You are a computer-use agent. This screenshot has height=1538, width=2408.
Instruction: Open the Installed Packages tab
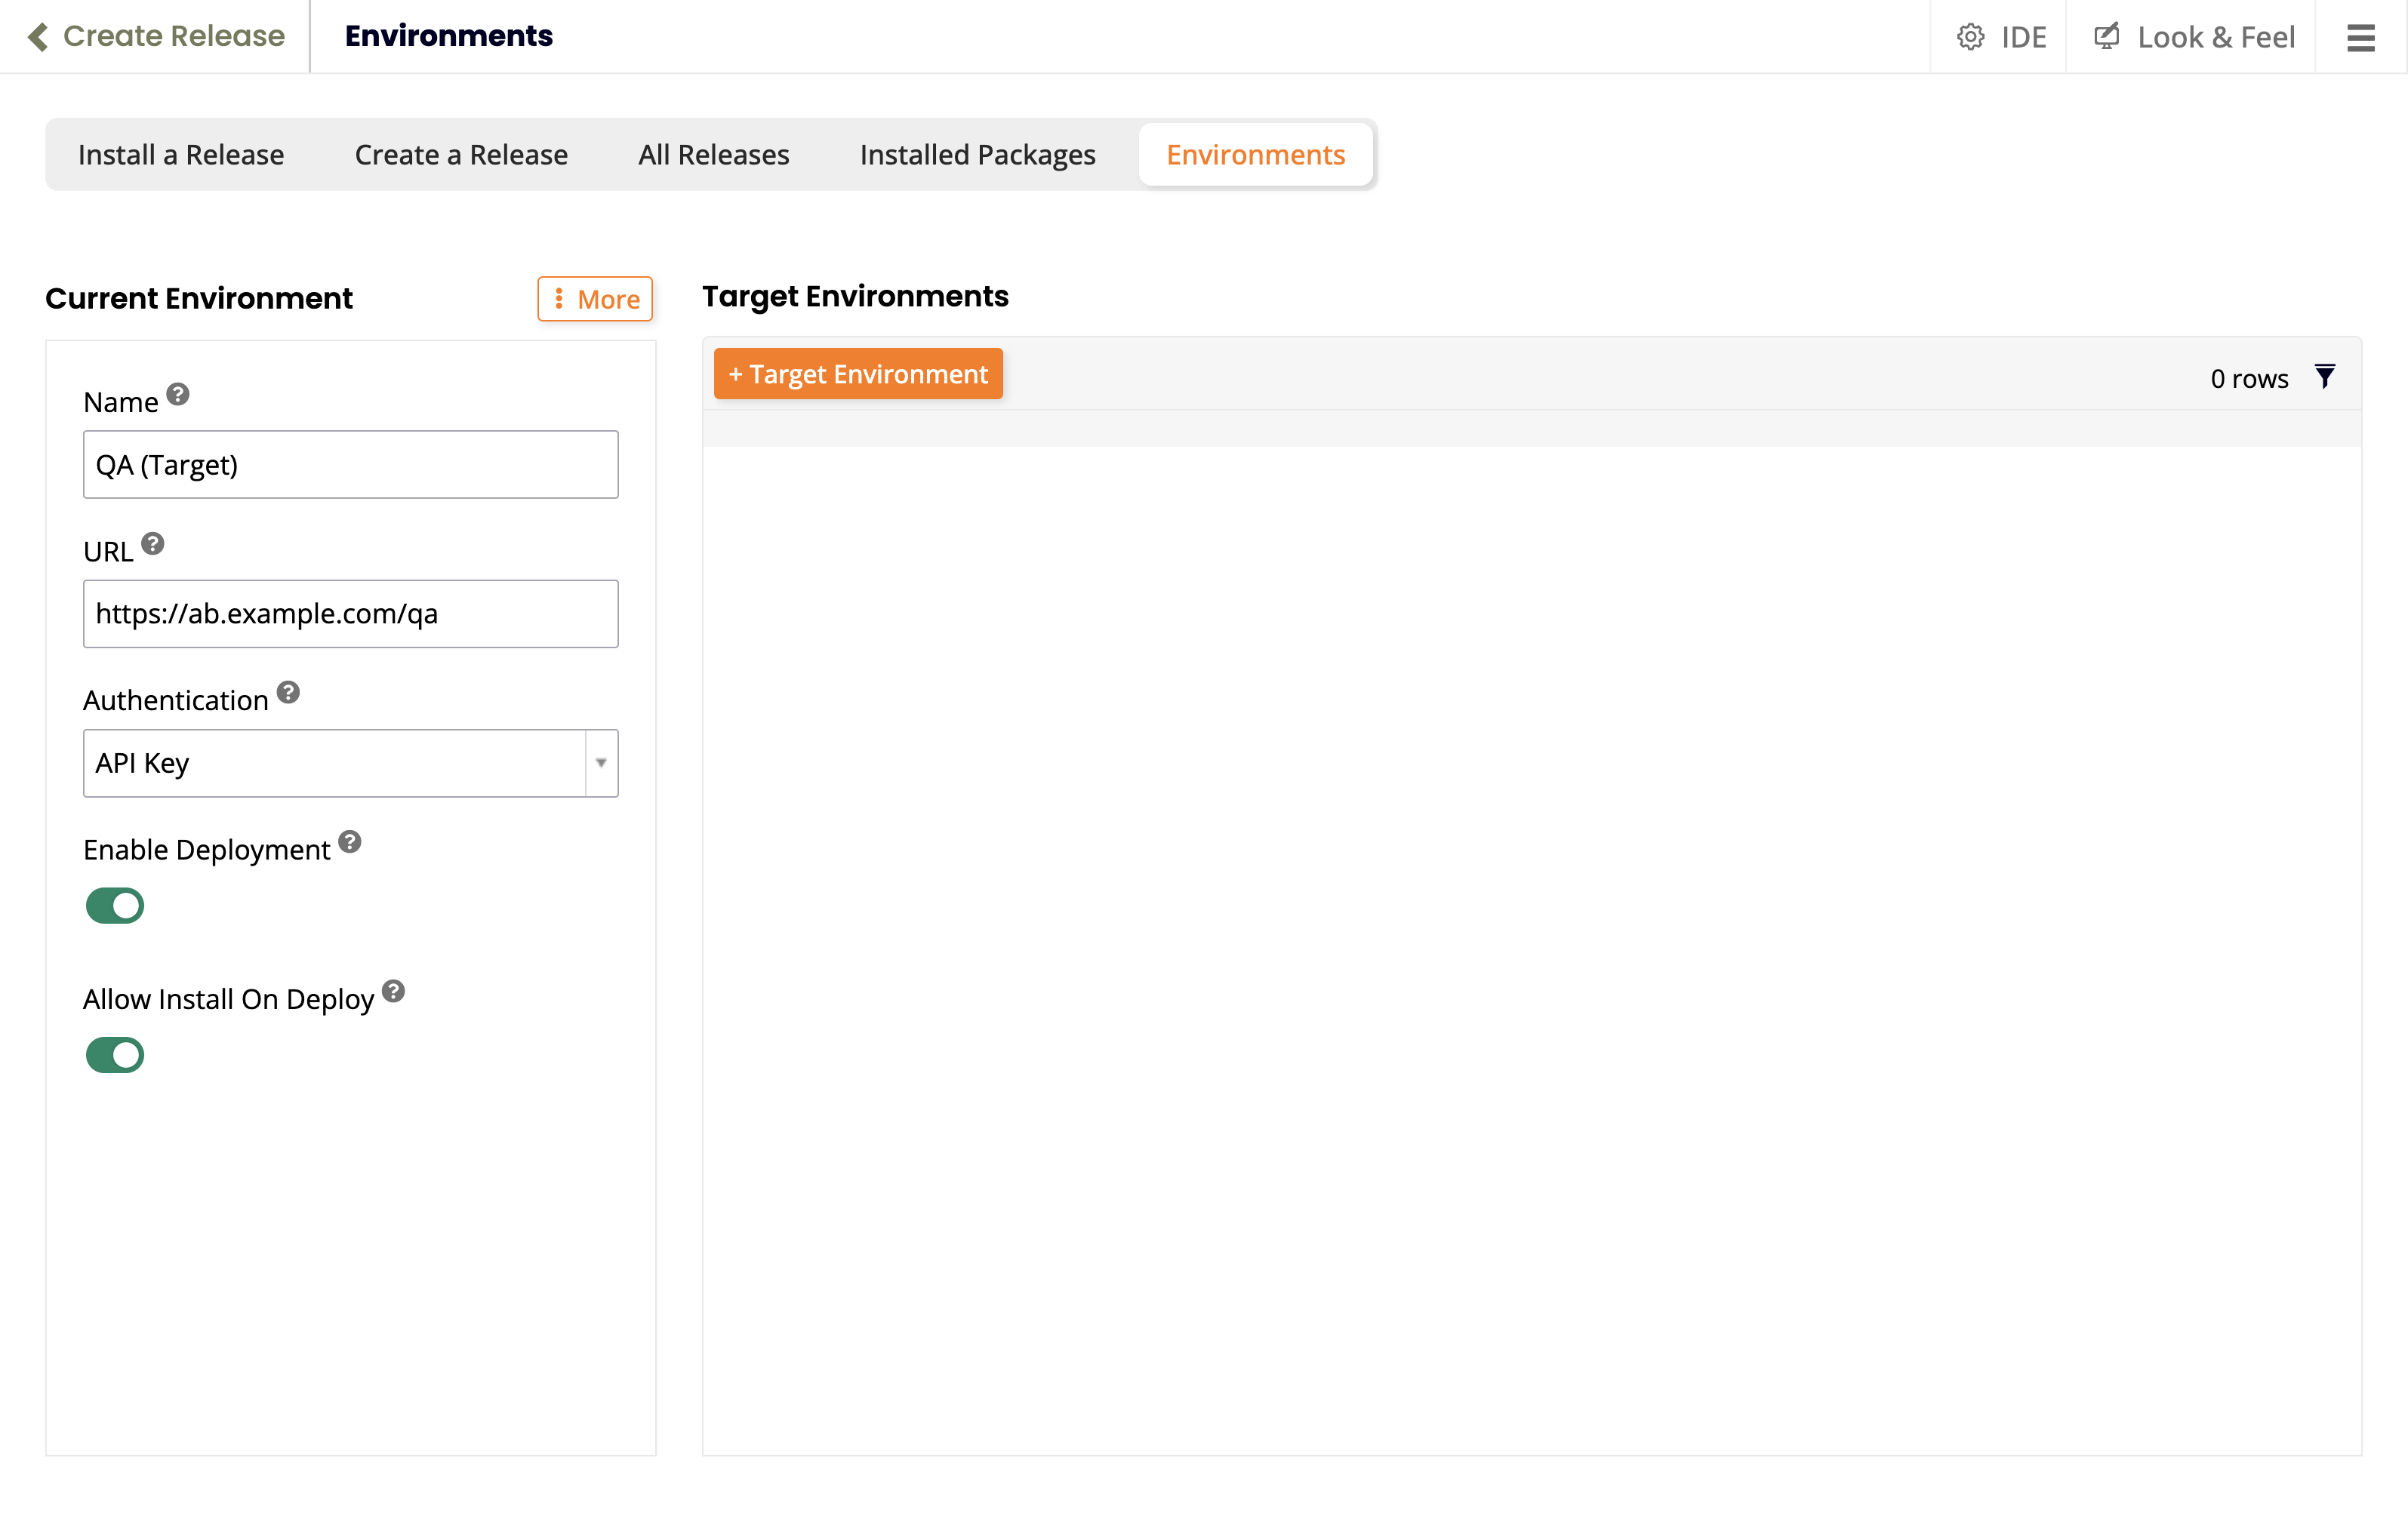(x=977, y=155)
